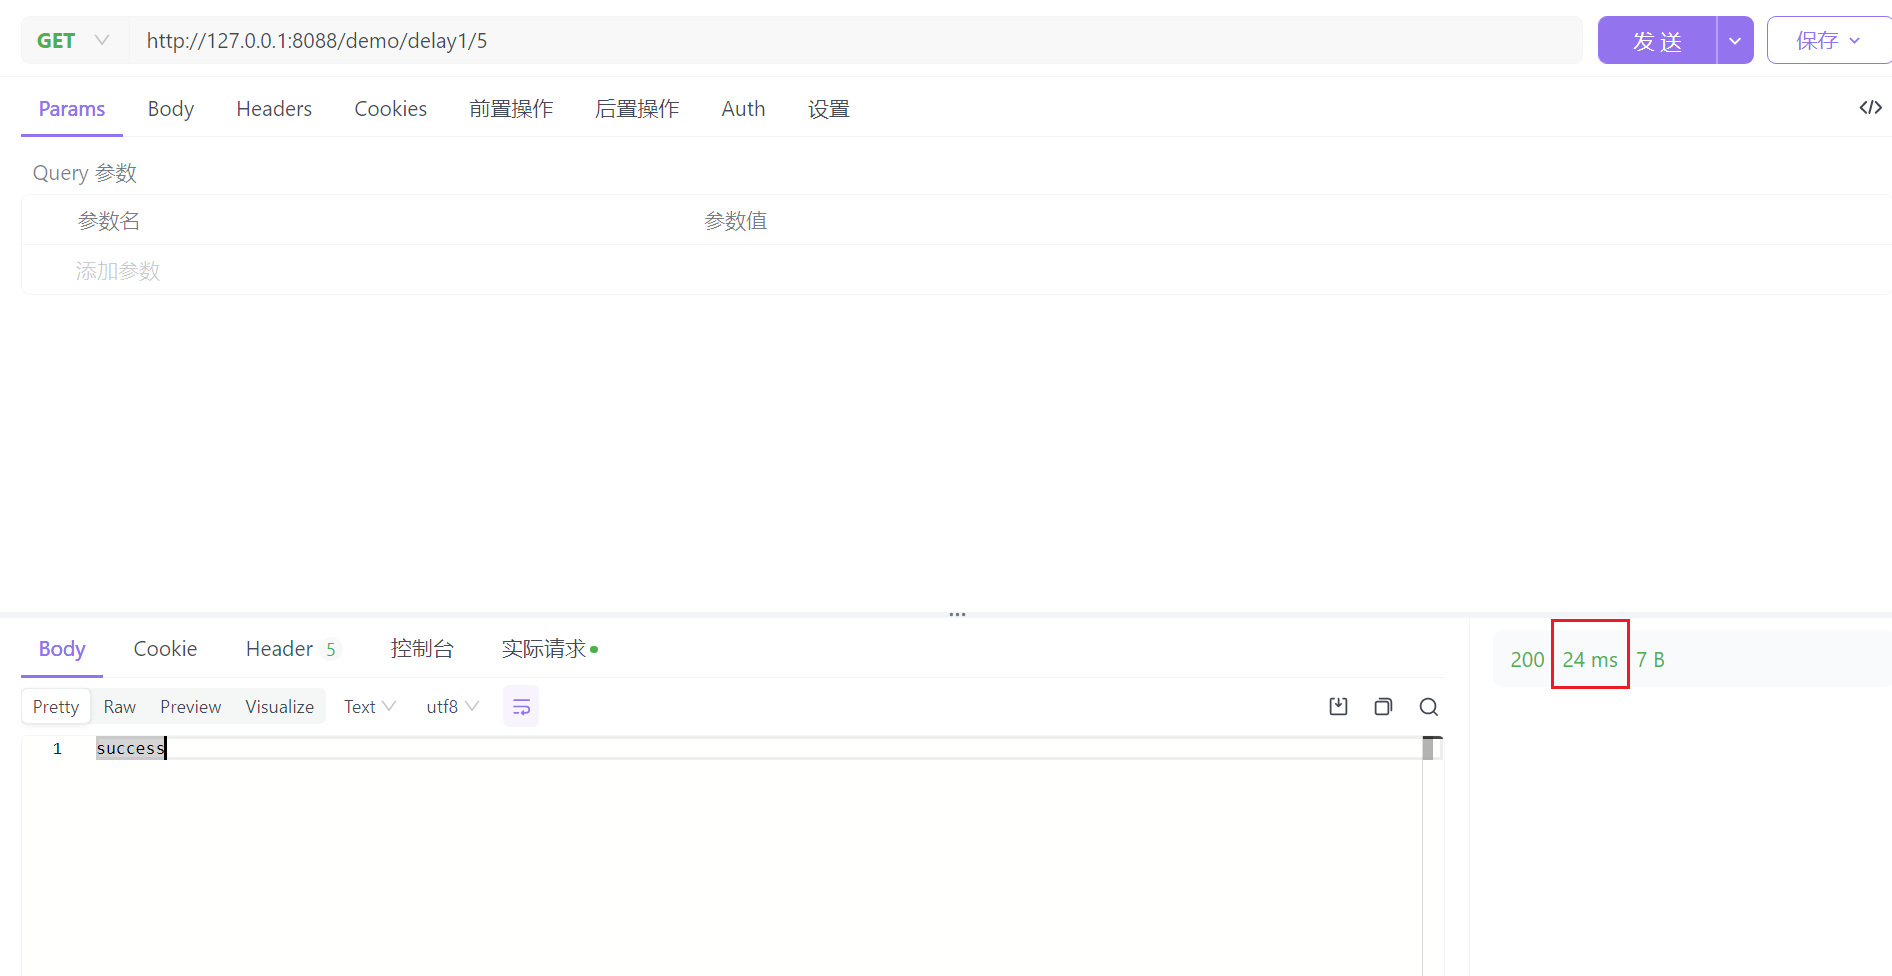Click the success text in response
This screenshot has height=976, width=1892.
[x=130, y=748]
